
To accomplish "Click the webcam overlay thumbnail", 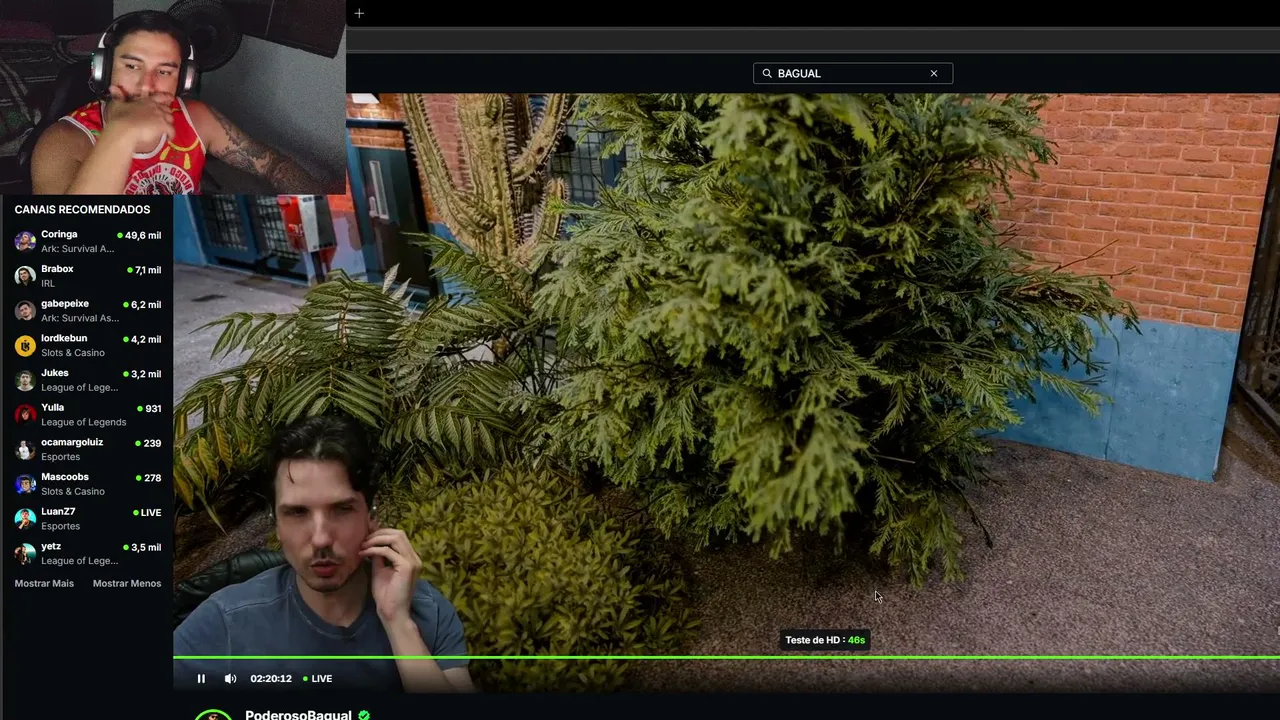I will [x=173, y=97].
